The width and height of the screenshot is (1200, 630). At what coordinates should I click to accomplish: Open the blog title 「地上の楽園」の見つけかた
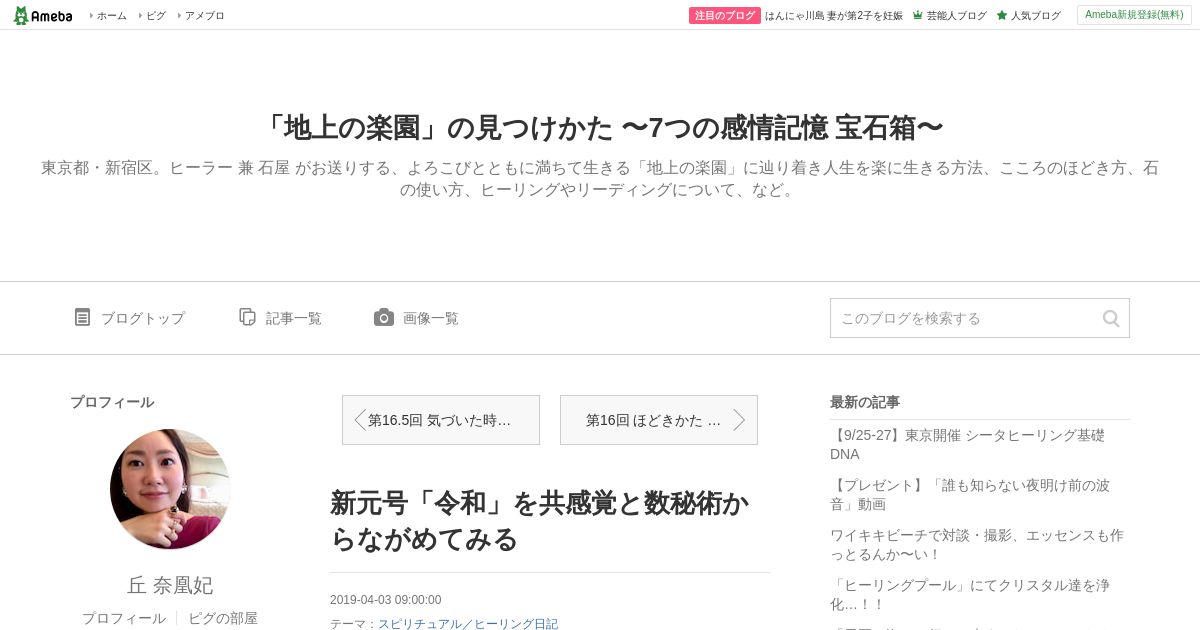(x=600, y=127)
